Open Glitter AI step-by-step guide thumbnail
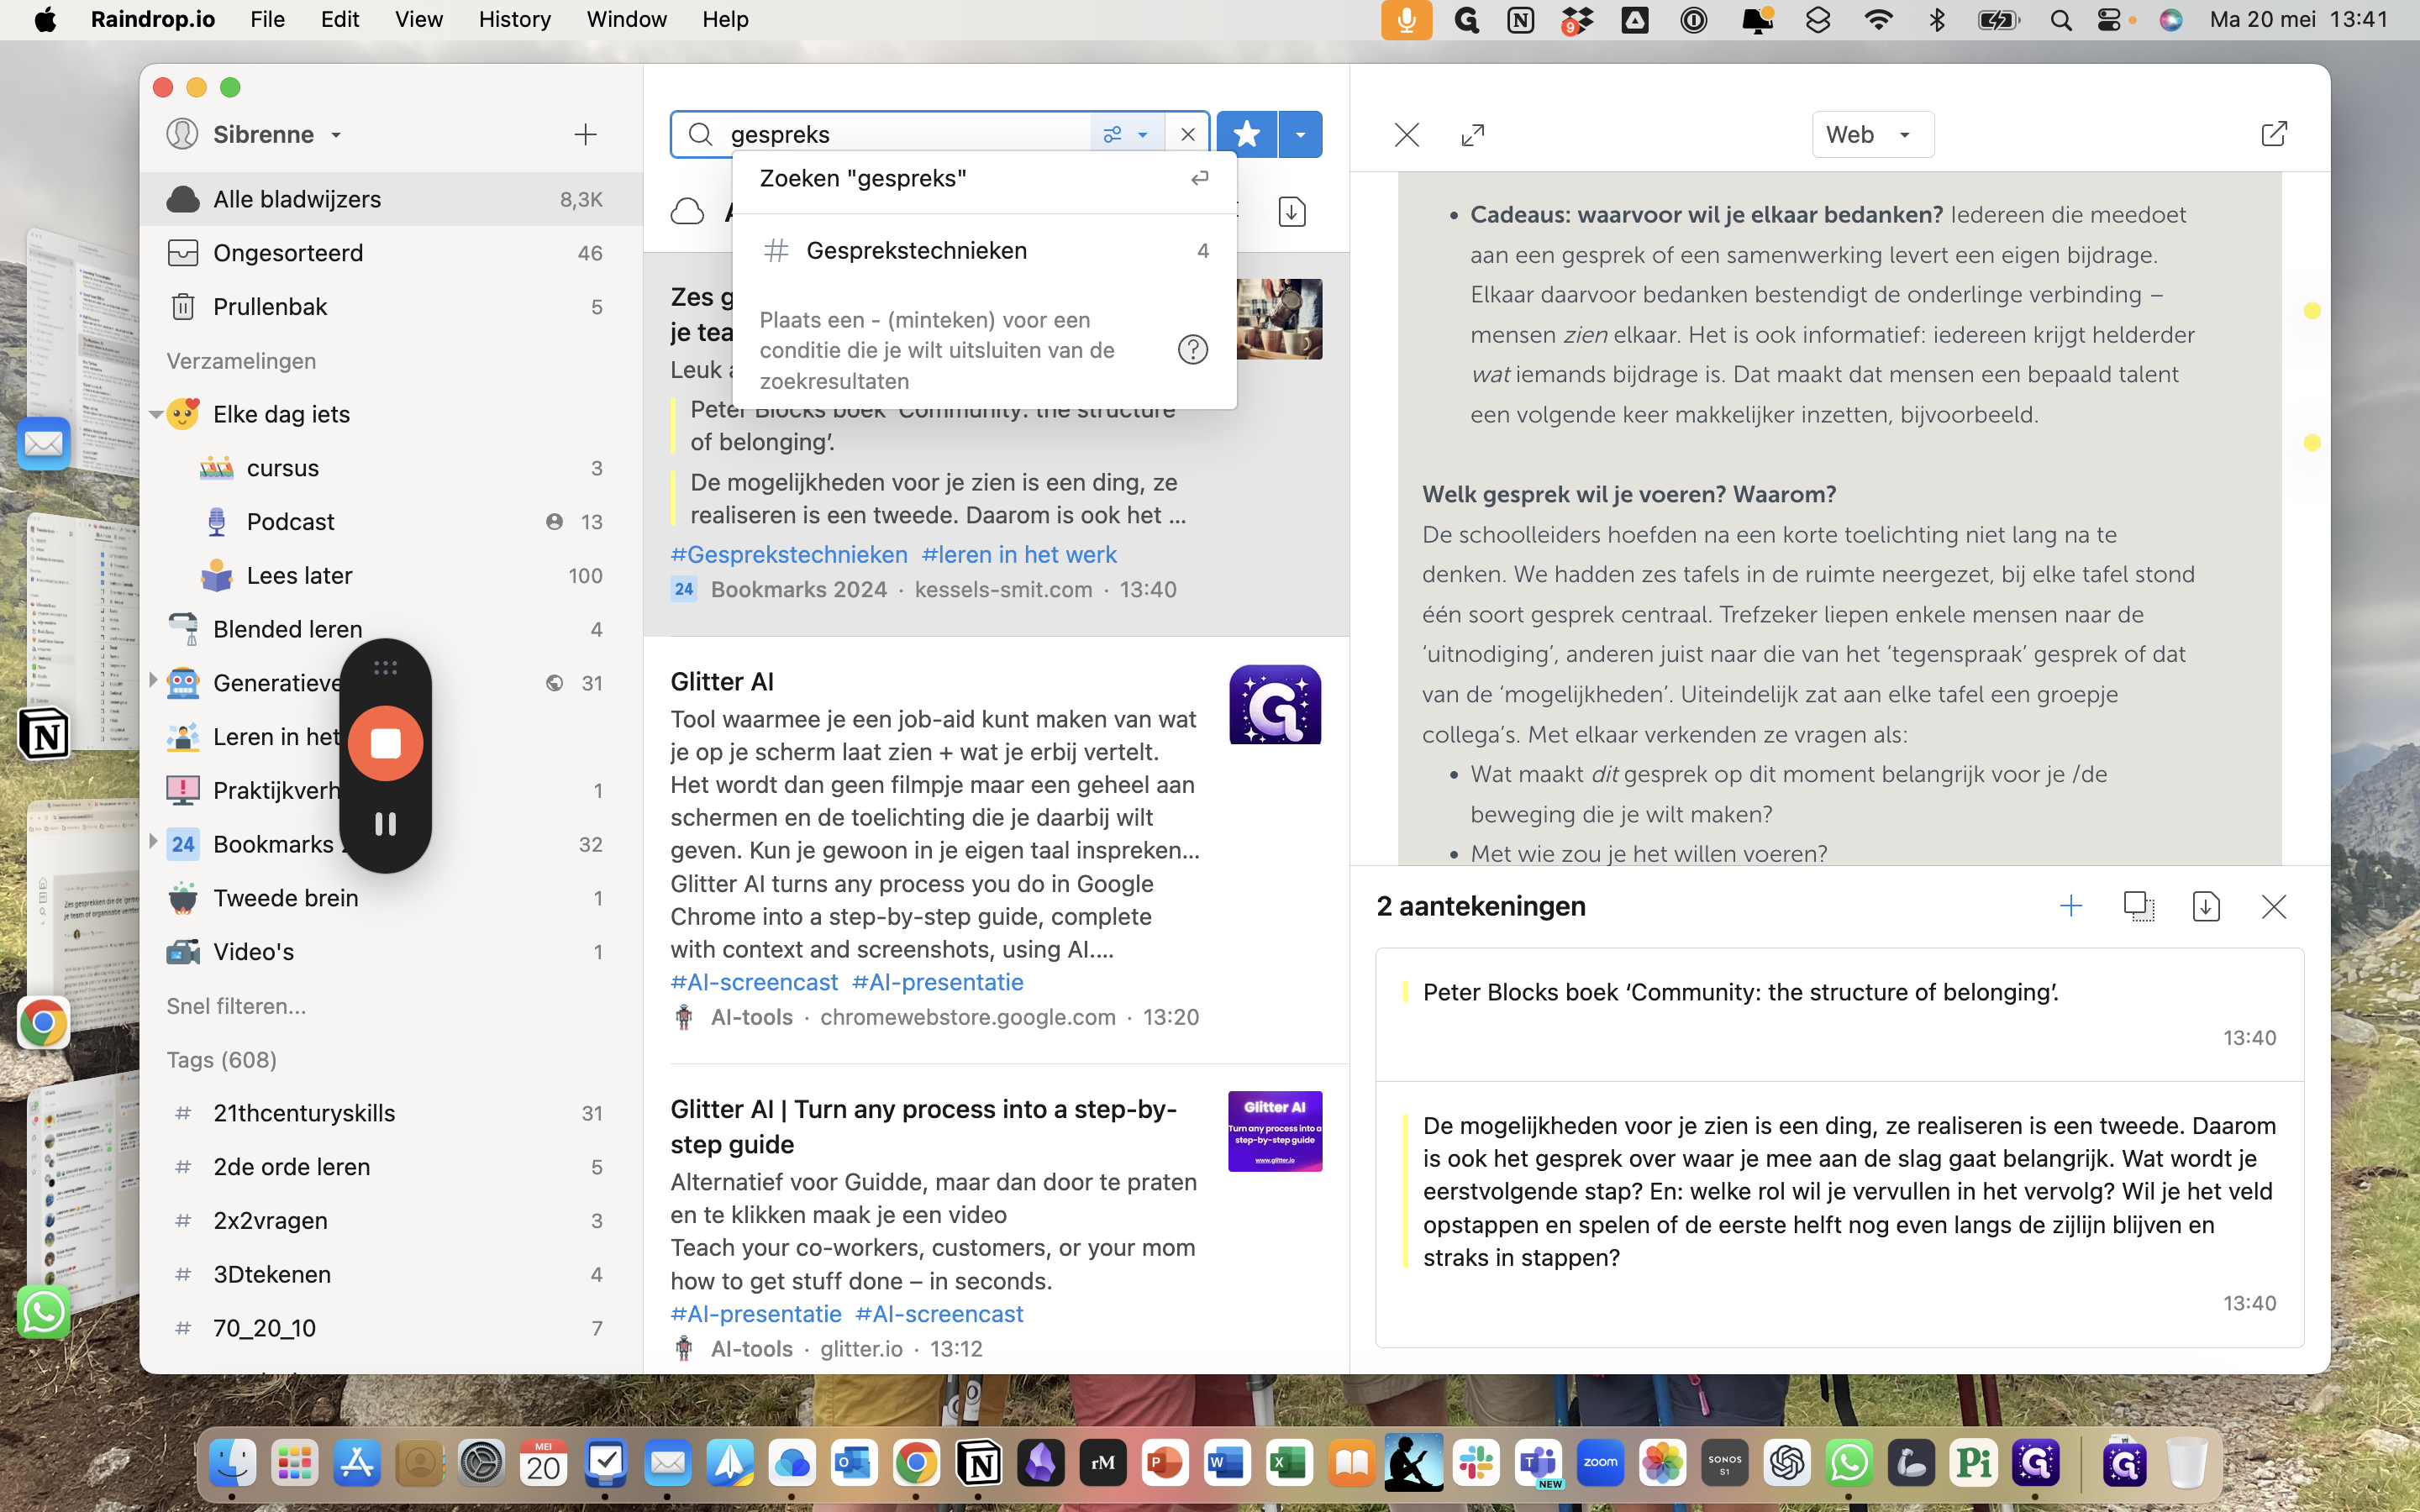This screenshot has width=2420, height=1512. 1275,1131
